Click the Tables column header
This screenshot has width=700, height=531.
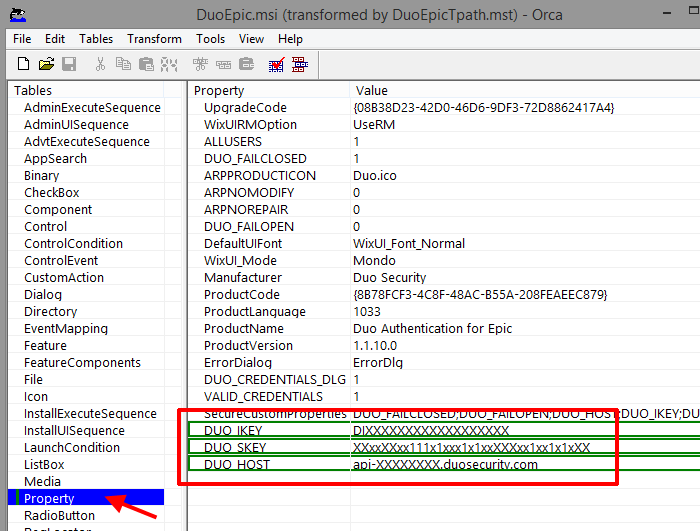tap(87, 90)
